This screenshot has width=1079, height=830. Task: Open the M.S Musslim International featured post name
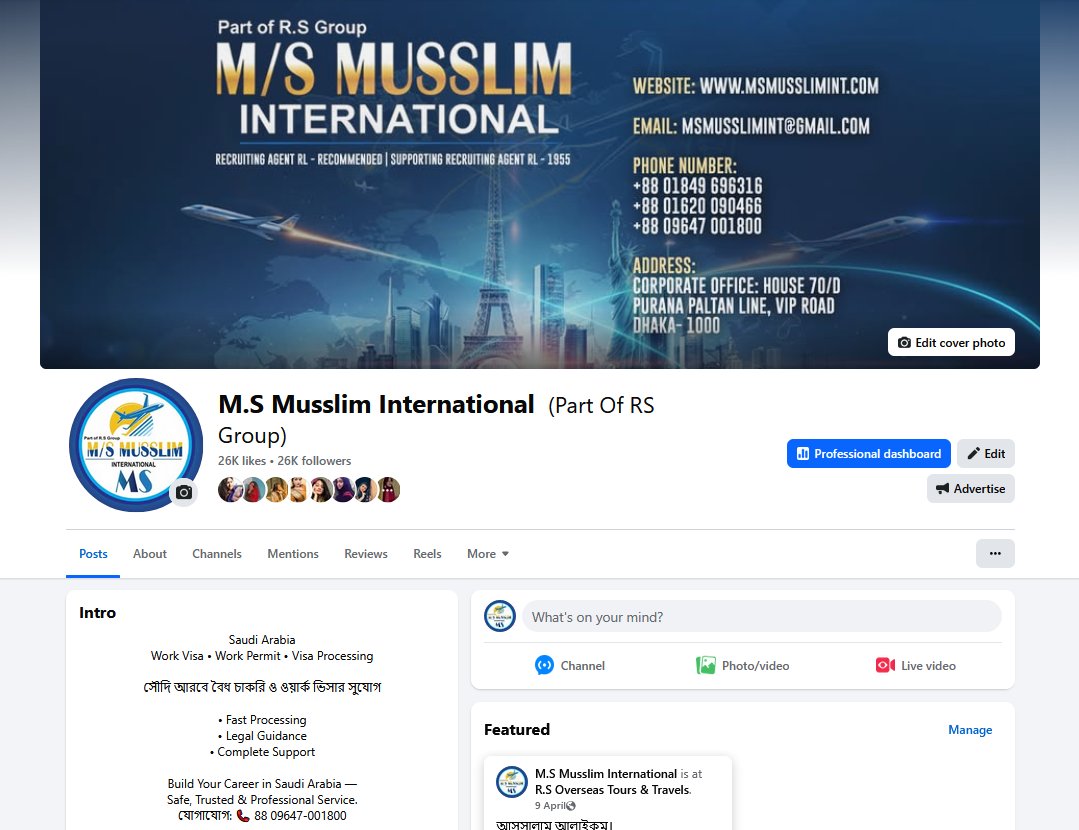(606, 774)
